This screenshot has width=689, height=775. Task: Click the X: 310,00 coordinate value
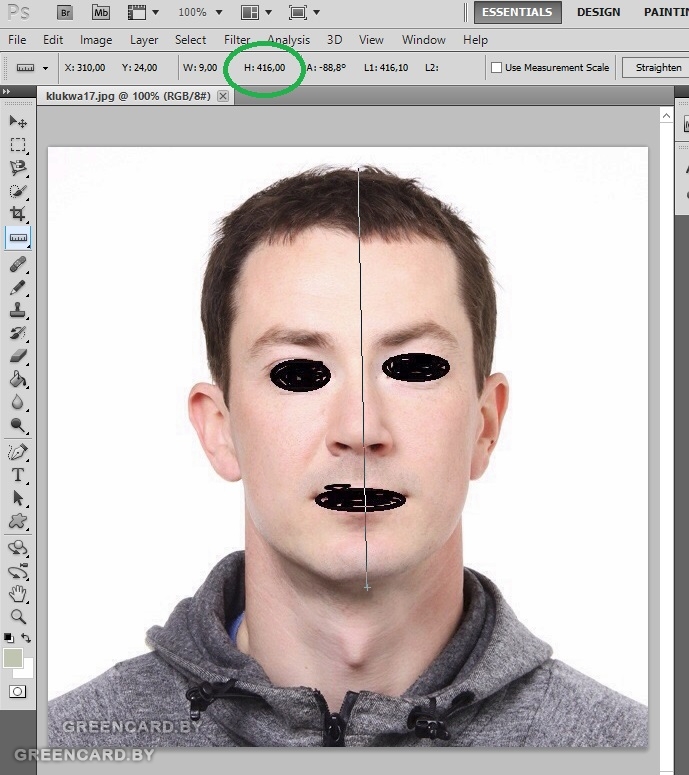pos(85,68)
